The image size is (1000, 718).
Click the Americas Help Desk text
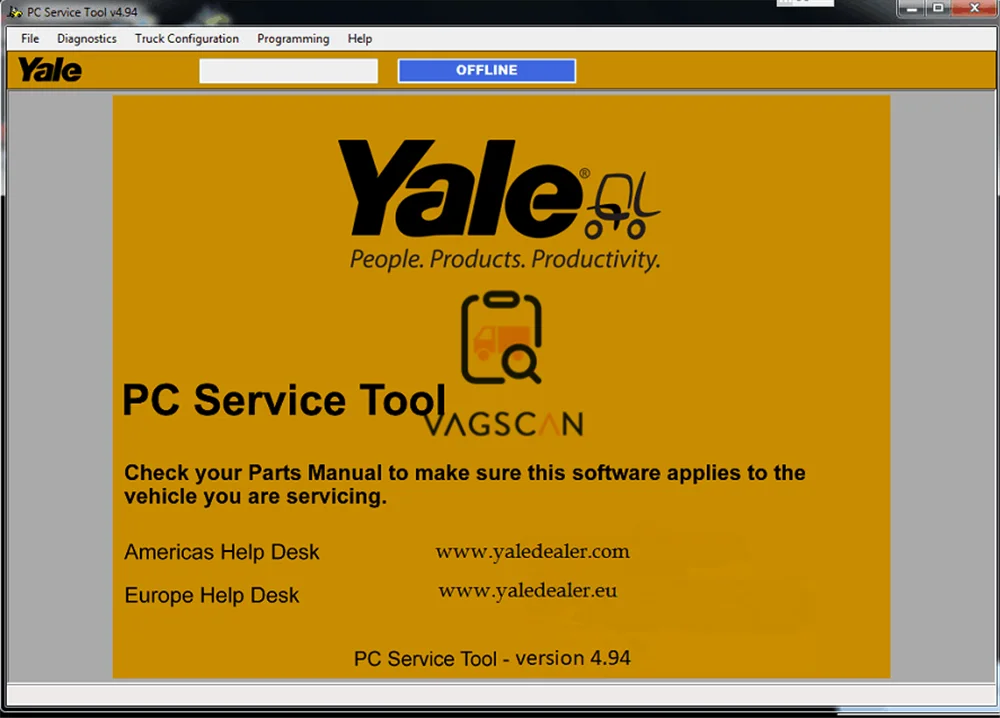pos(221,552)
